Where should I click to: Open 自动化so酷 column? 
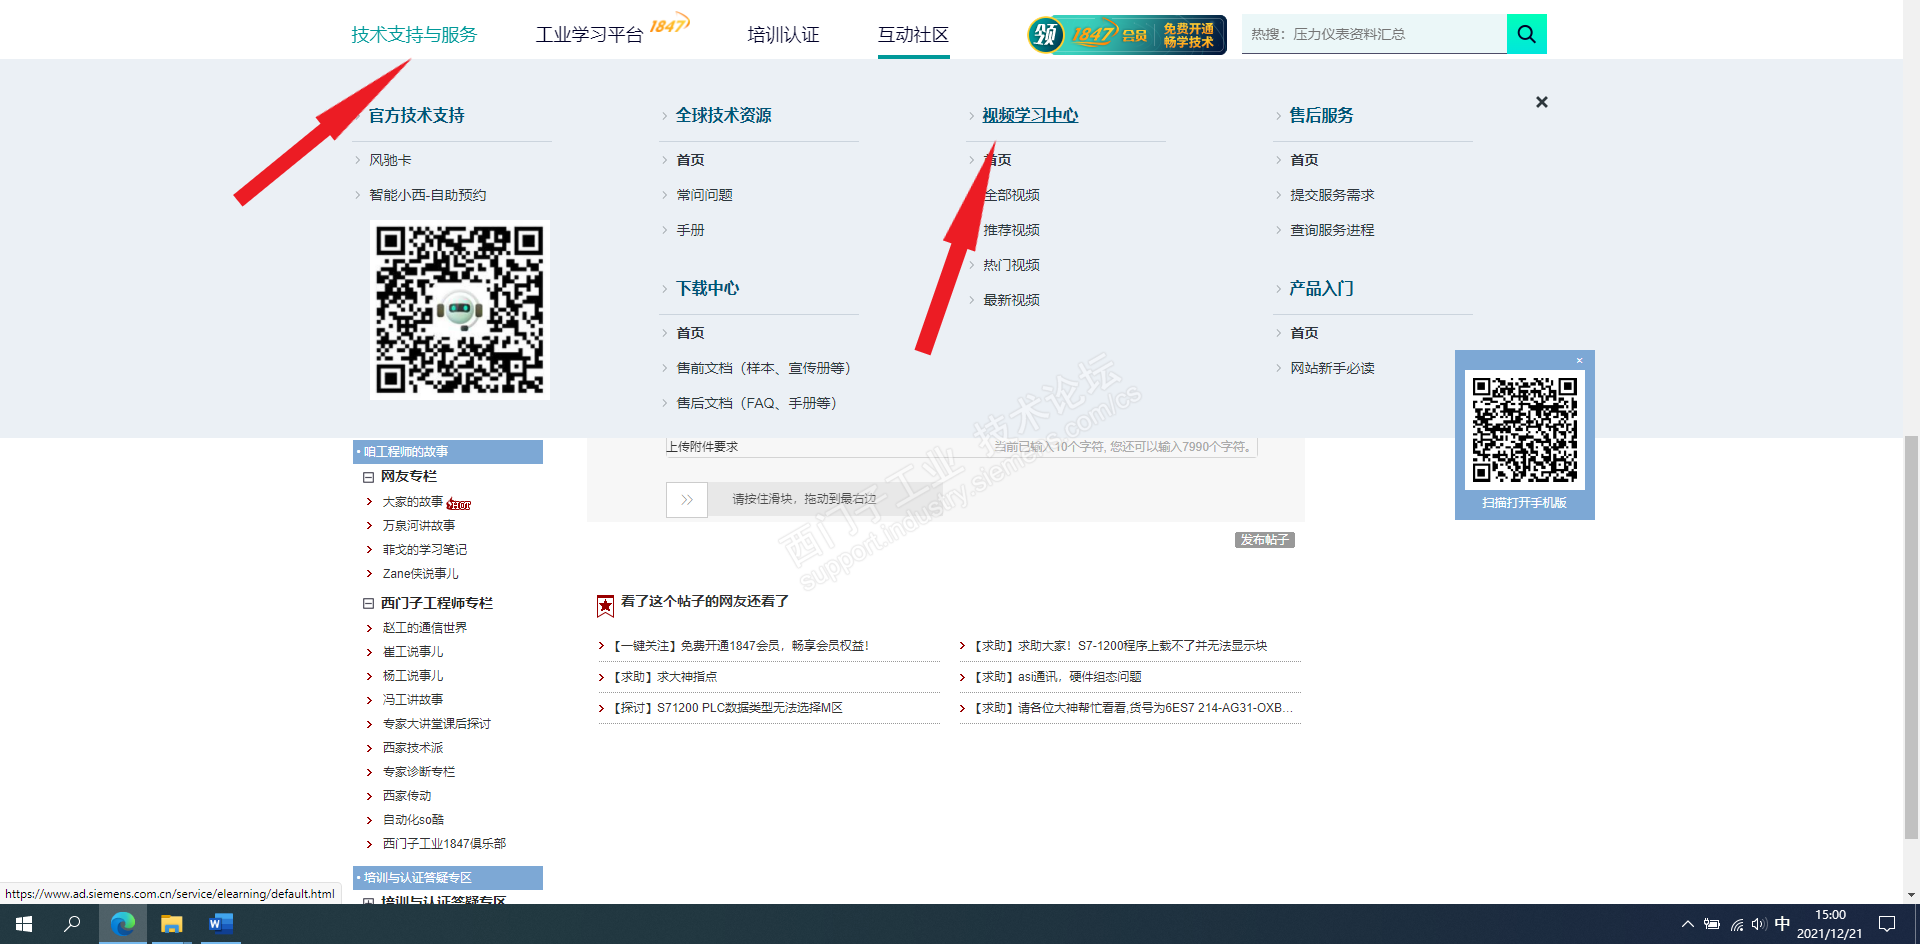[413, 820]
